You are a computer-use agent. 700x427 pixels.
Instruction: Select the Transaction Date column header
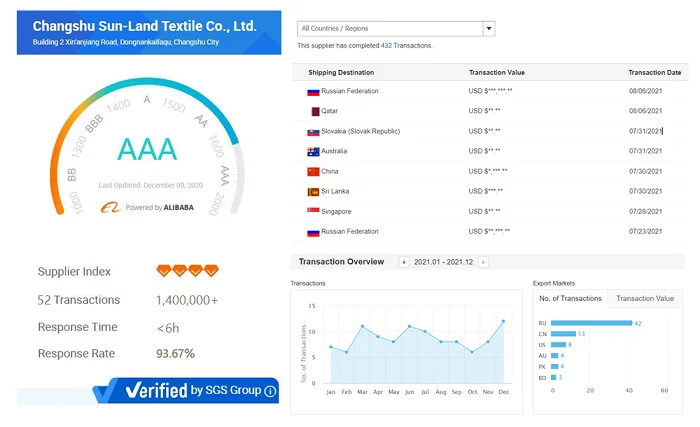[x=654, y=72]
